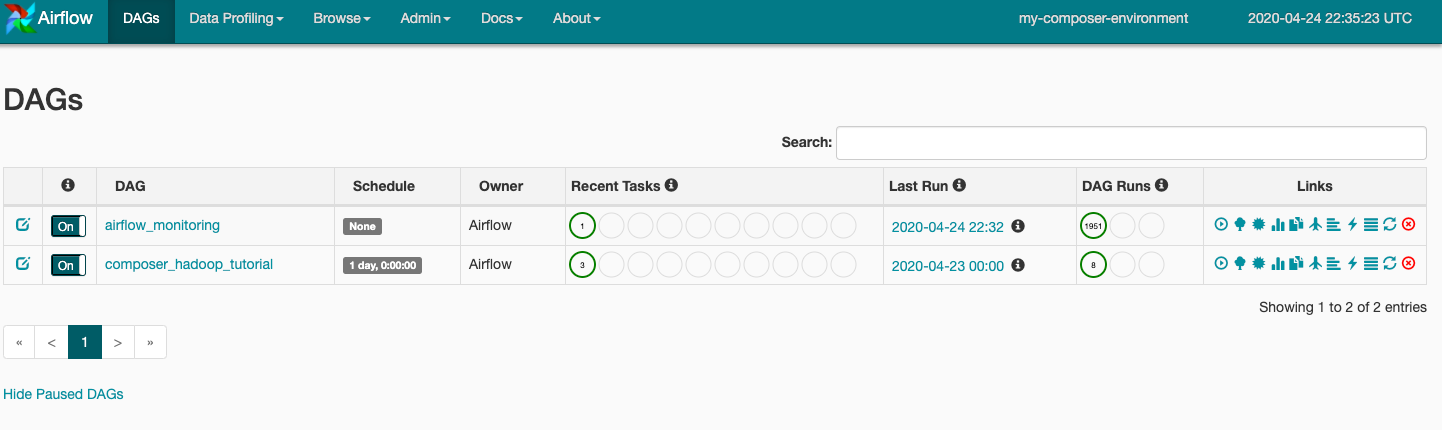Open Landing Times airplane icon for airflow_monitoring

click(1315, 225)
